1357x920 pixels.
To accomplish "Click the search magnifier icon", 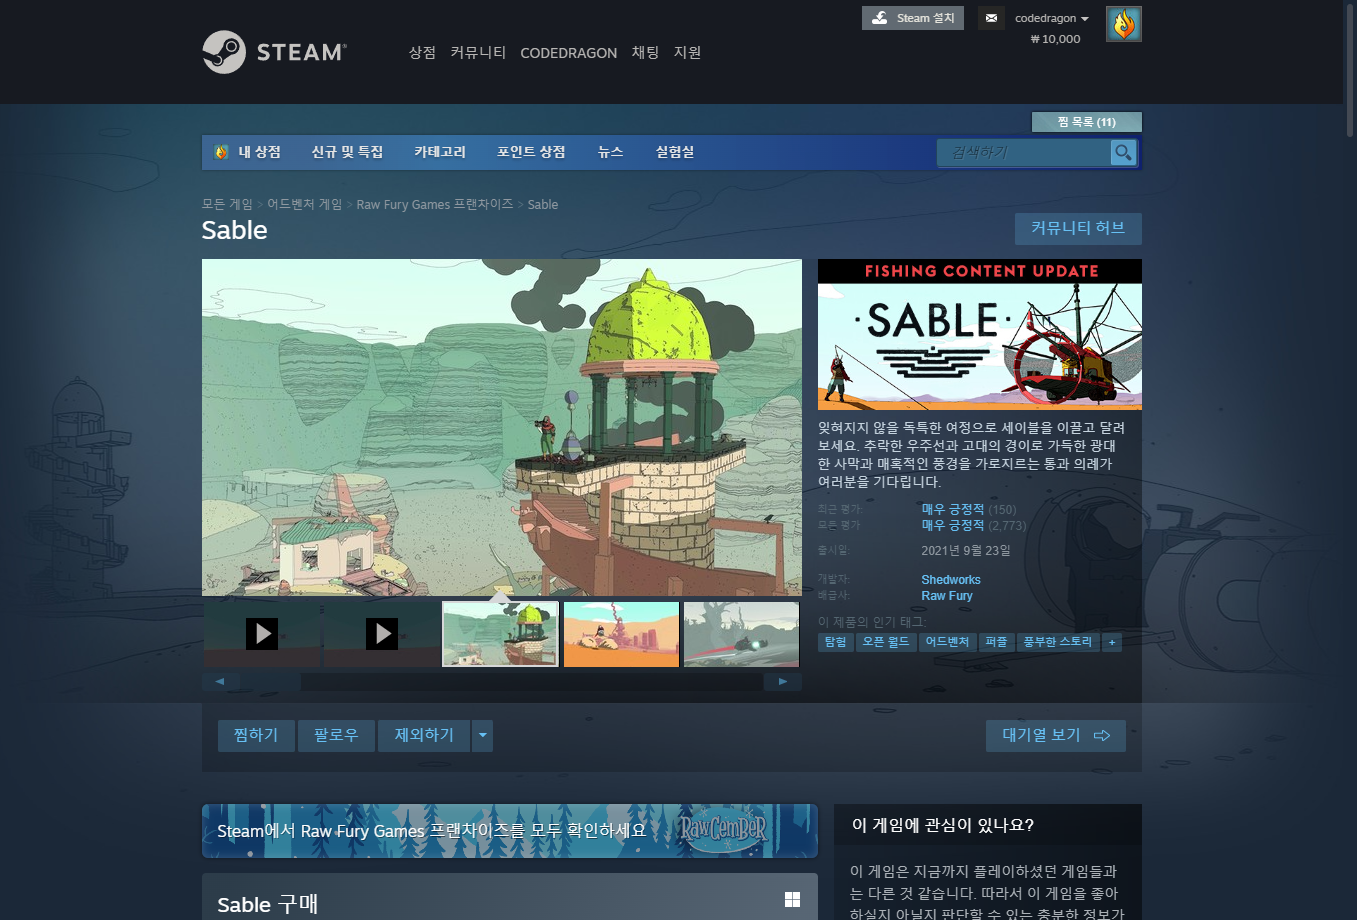I will coord(1124,152).
